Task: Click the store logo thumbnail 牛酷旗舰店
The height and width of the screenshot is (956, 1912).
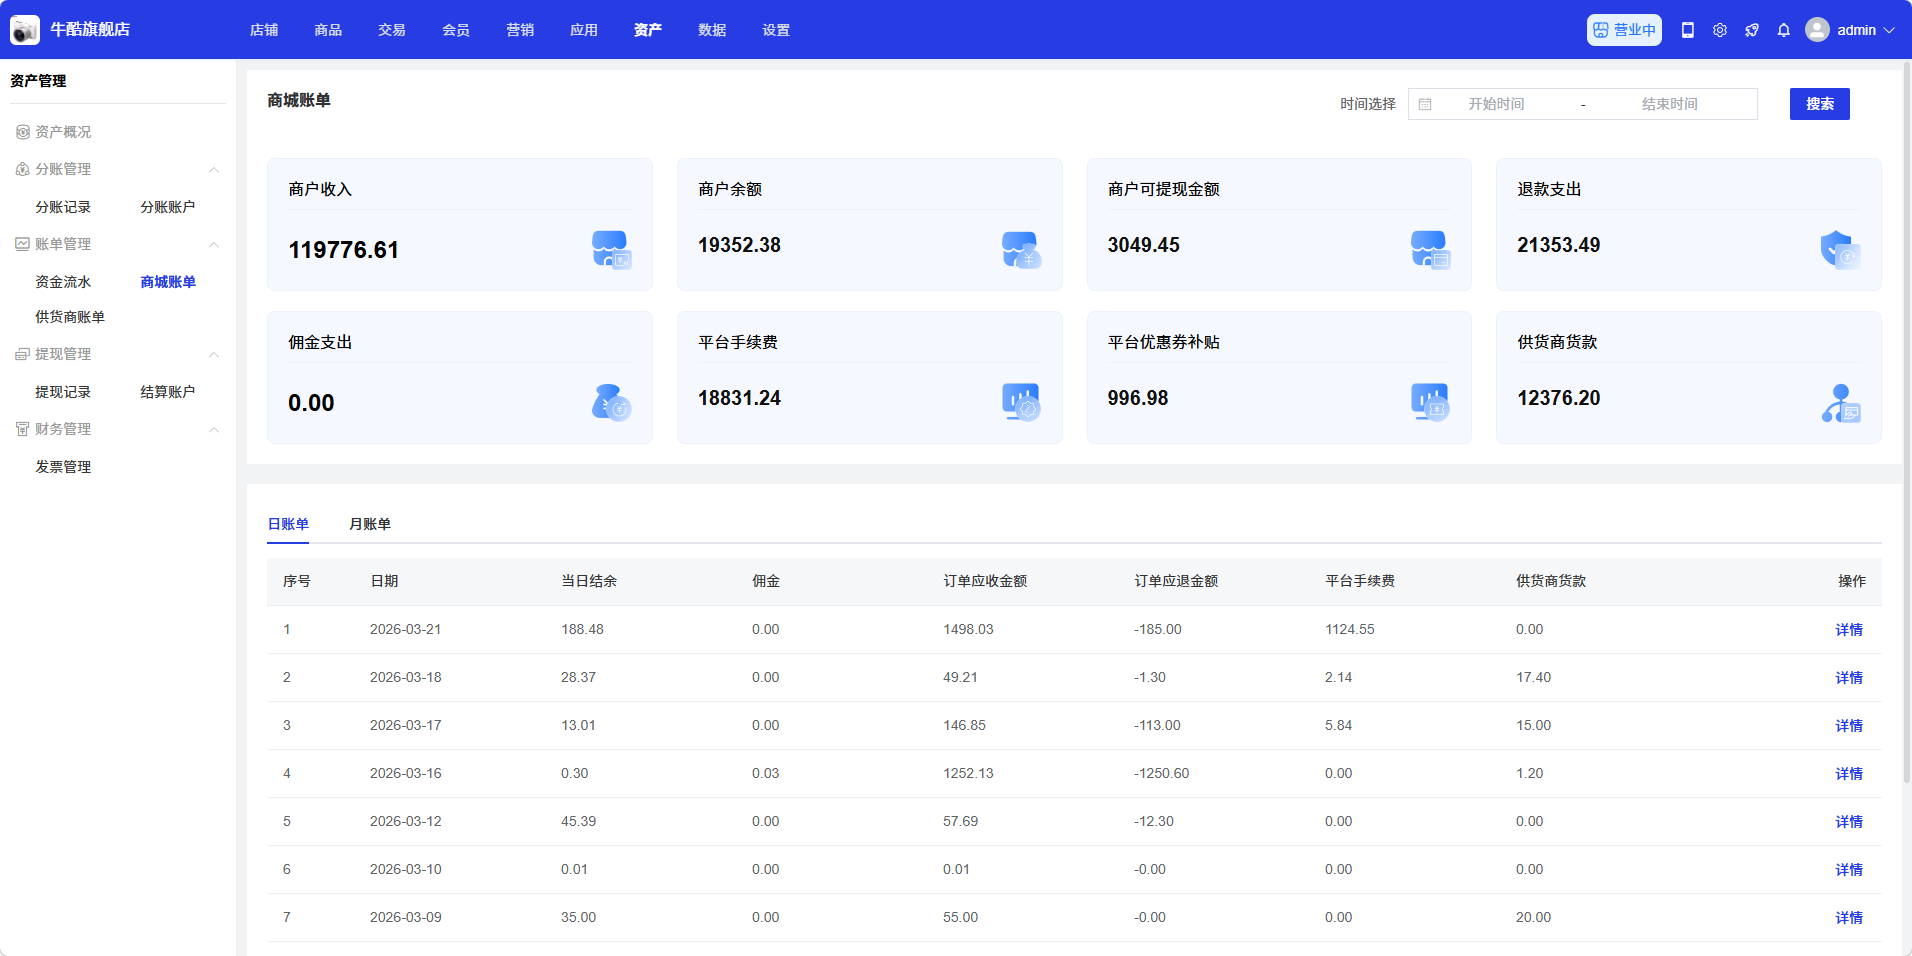Action: point(25,30)
